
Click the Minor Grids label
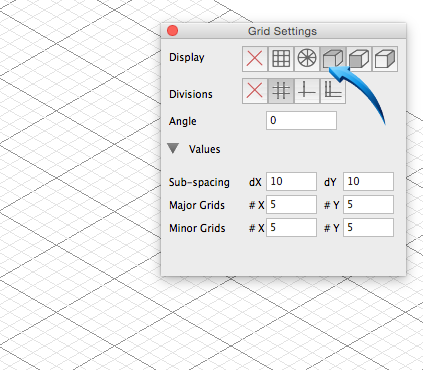(x=197, y=228)
